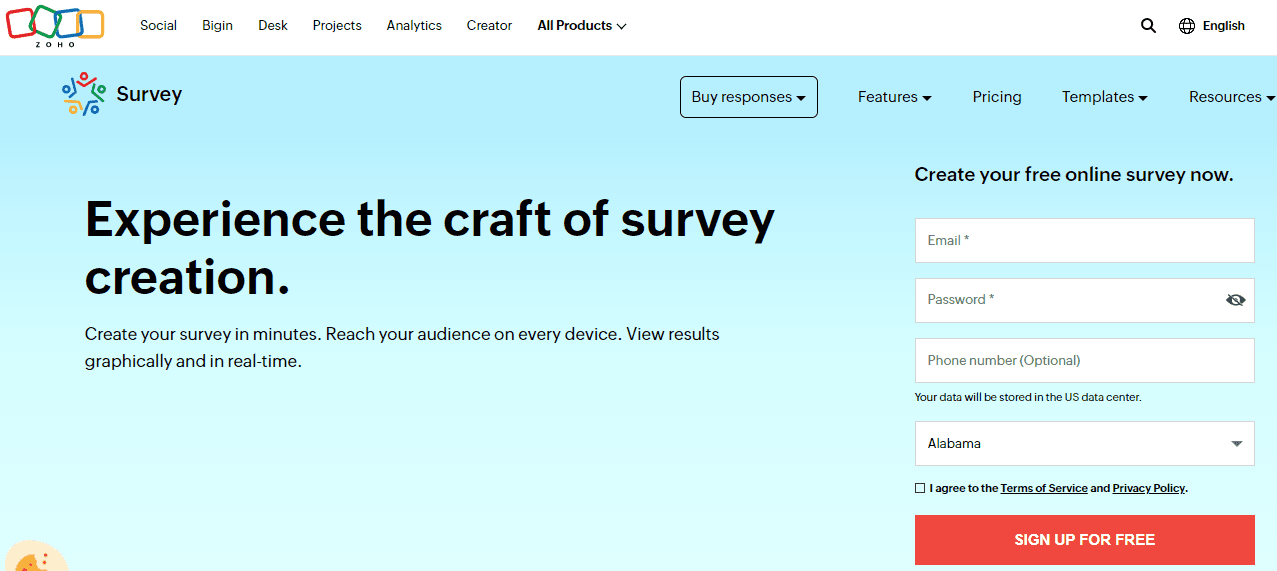Expand the Templates menu
Screen dimensions: 1277x571
[x=1104, y=97]
